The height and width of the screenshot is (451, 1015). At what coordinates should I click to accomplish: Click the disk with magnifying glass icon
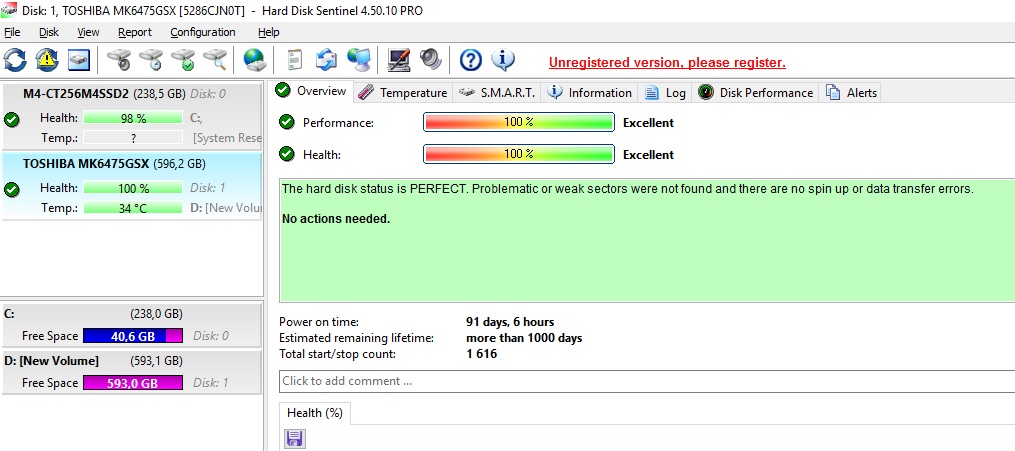tap(216, 60)
